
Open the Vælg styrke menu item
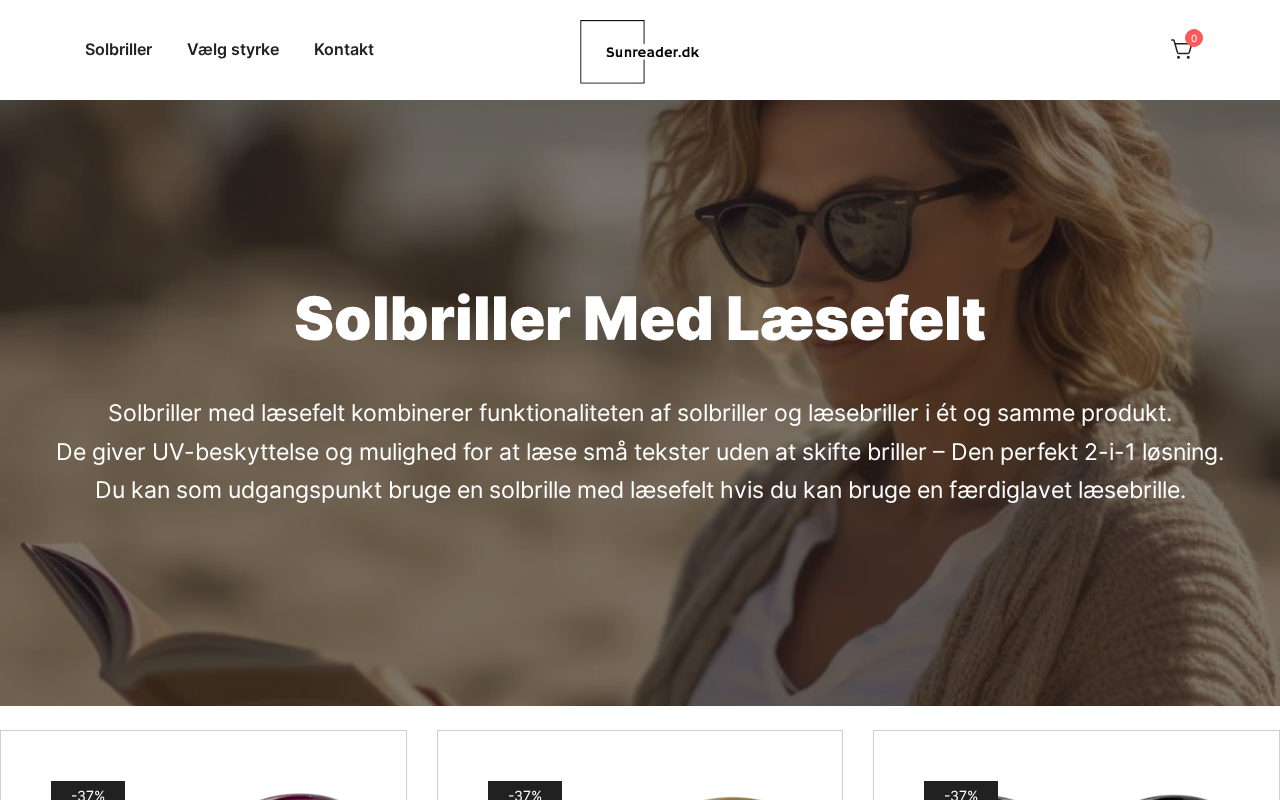pyautogui.click(x=233, y=49)
